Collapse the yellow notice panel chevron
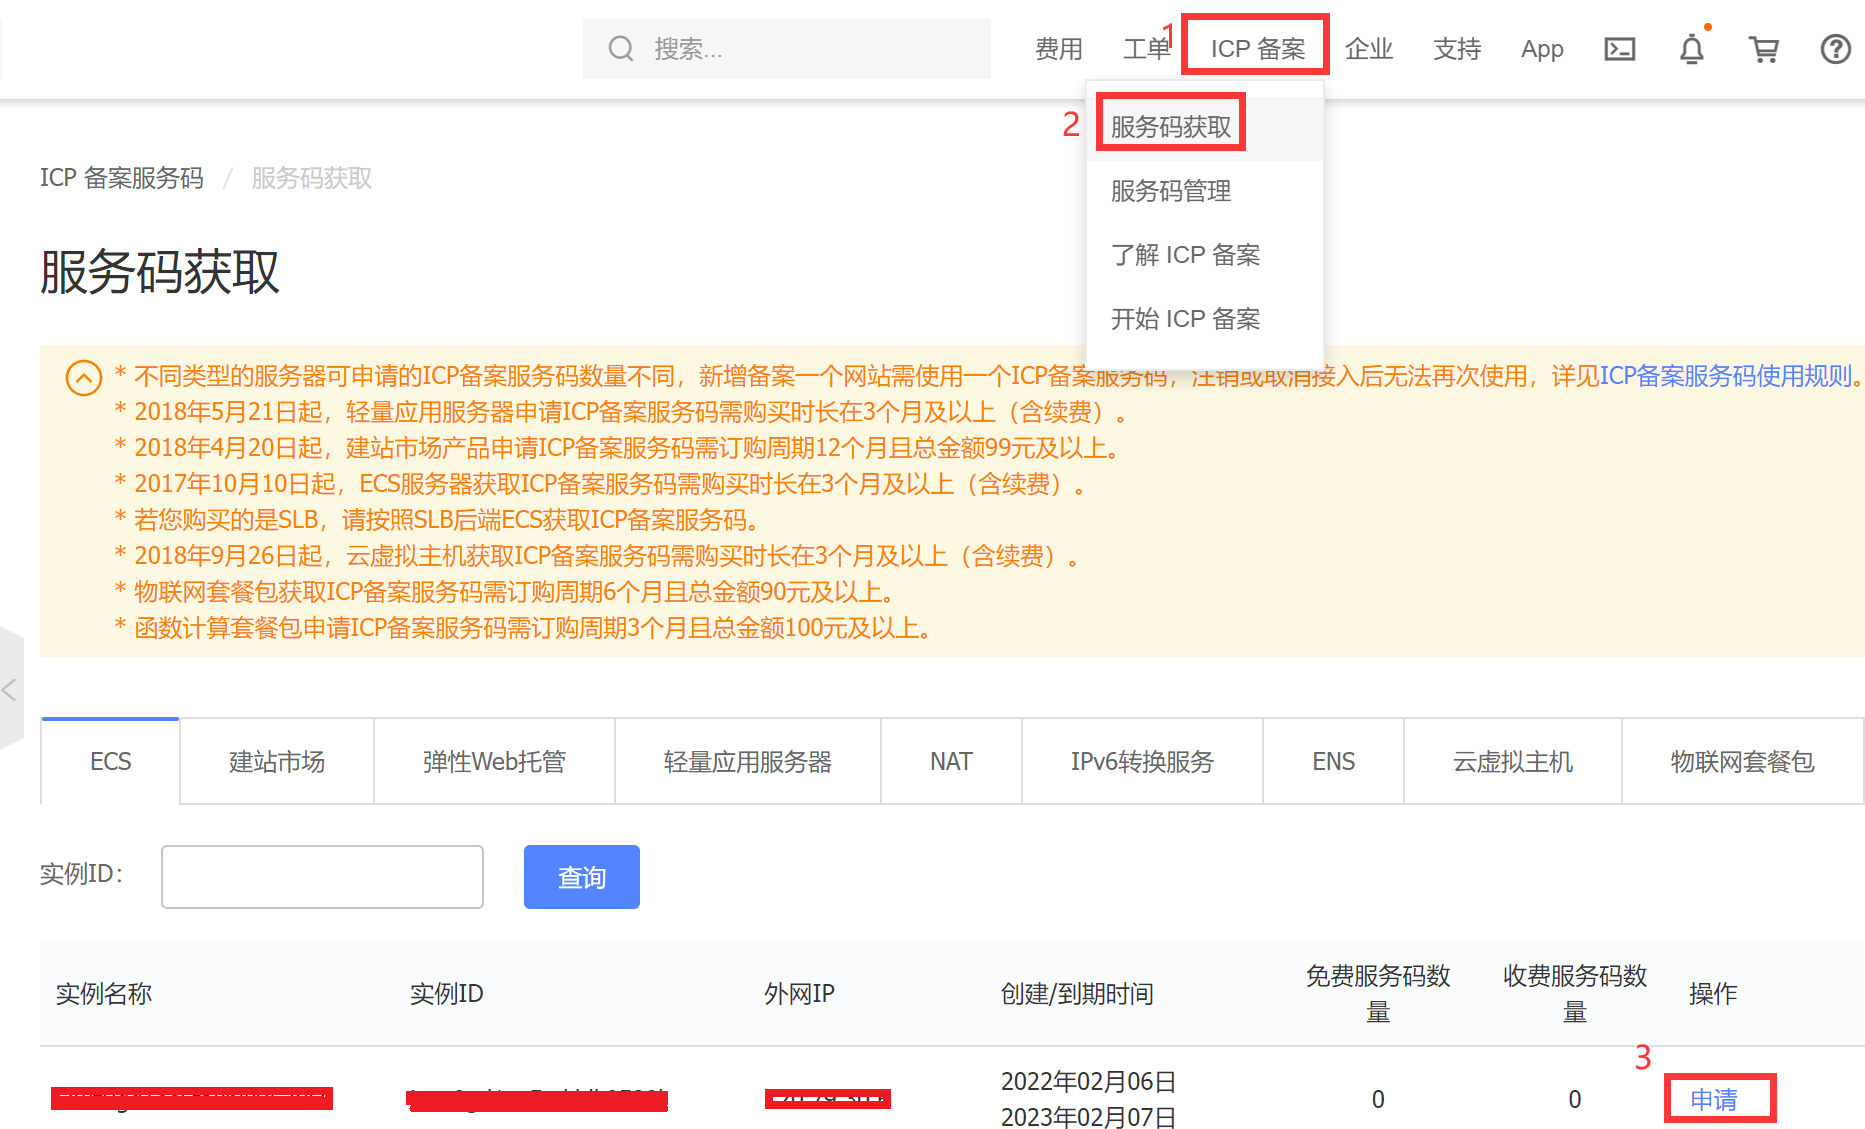The width and height of the screenshot is (1865, 1129). click(x=83, y=380)
